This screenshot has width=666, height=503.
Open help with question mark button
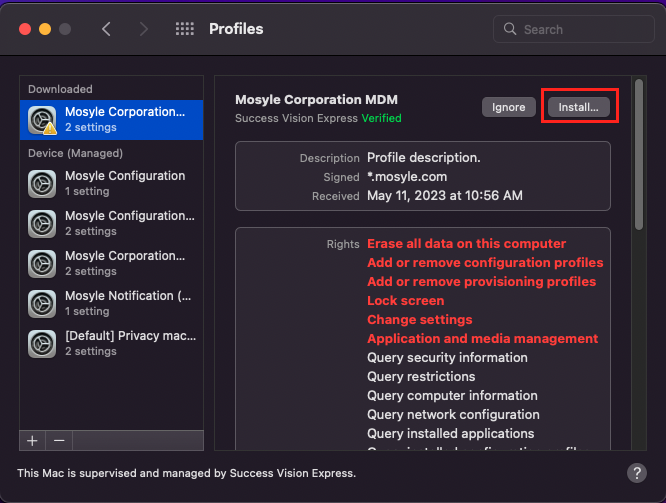pos(637,473)
